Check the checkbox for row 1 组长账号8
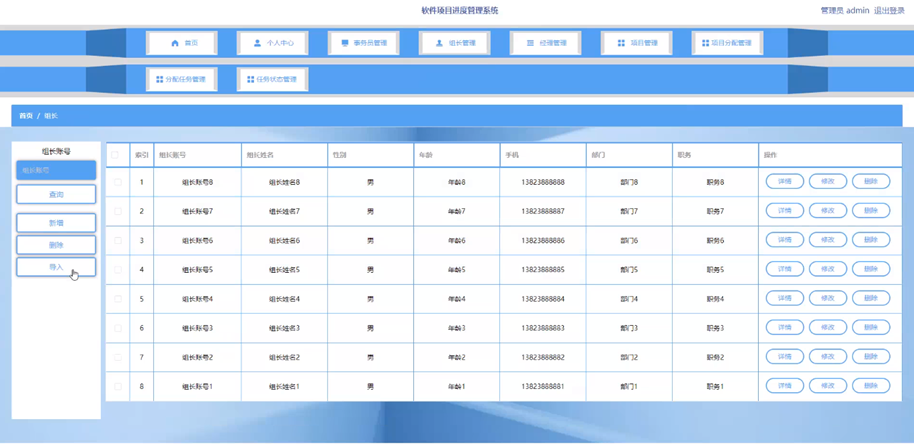The height and width of the screenshot is (444, 914). coord(117,182)
